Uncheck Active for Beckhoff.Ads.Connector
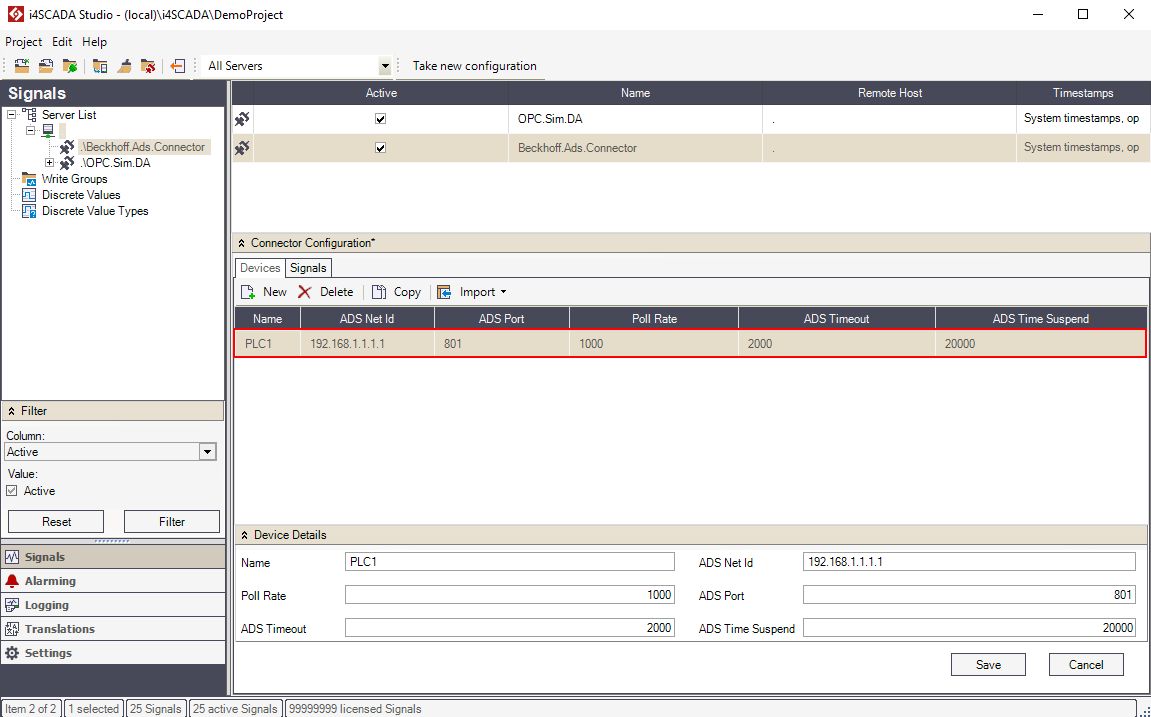 381,147
